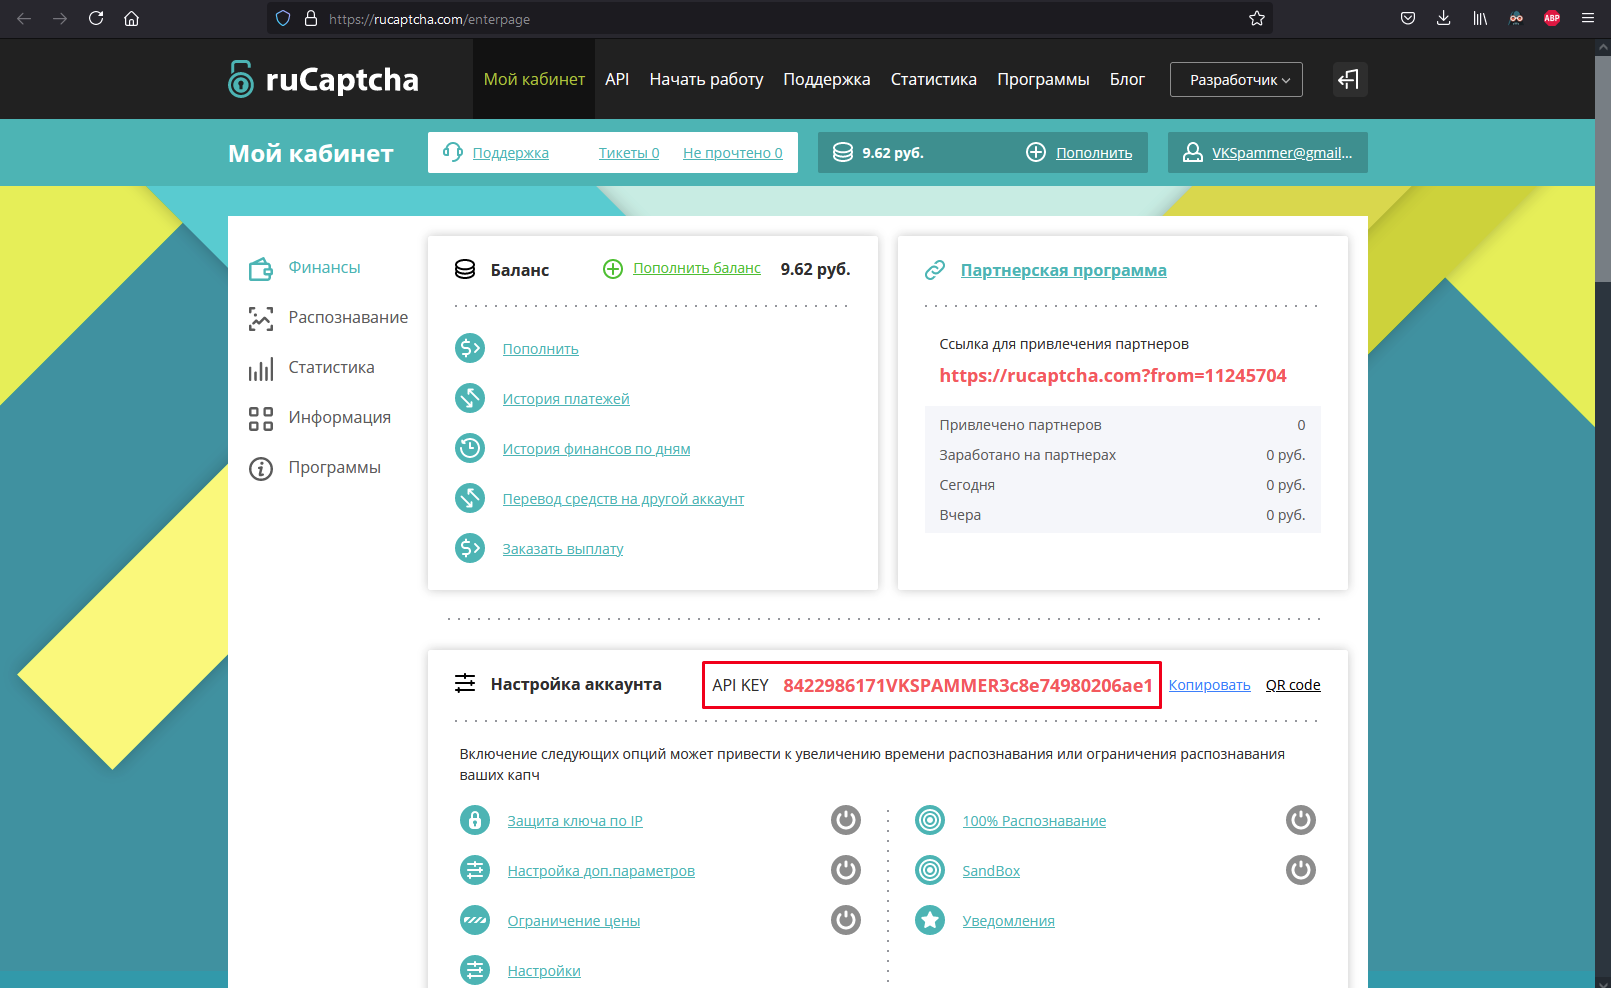Click the Финансы wallet sidebar icon
This screenshot has width=1611, height=988.
click(x=261, y=268)
